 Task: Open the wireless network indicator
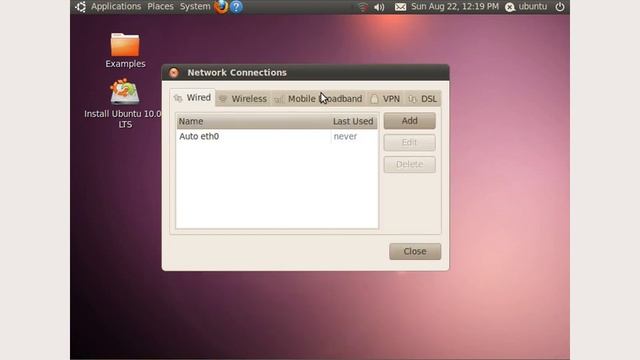pyautogui.click(x=362, y=7)
